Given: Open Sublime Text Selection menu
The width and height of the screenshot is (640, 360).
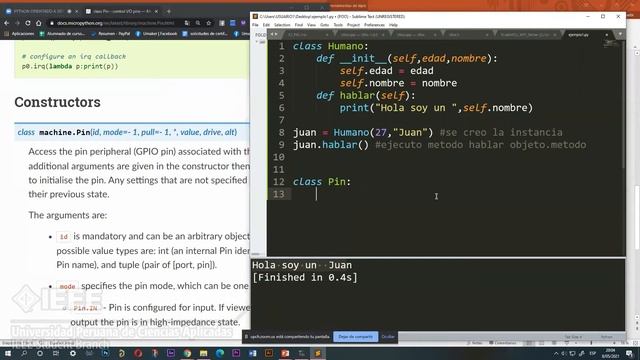Looking at the screenshot, I should coord(282,25).
